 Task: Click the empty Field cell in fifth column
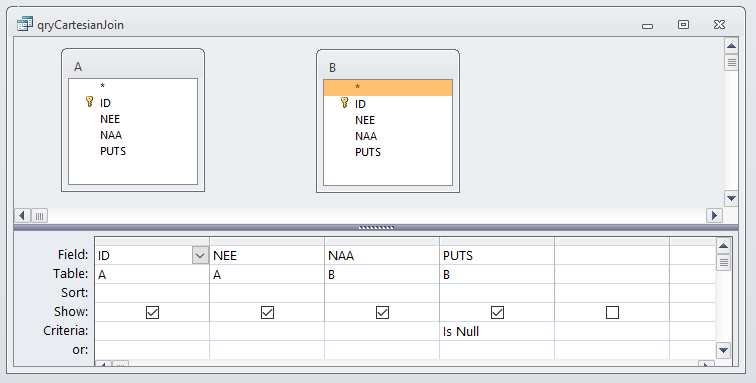pyautogui.click(x=612, y=255)
